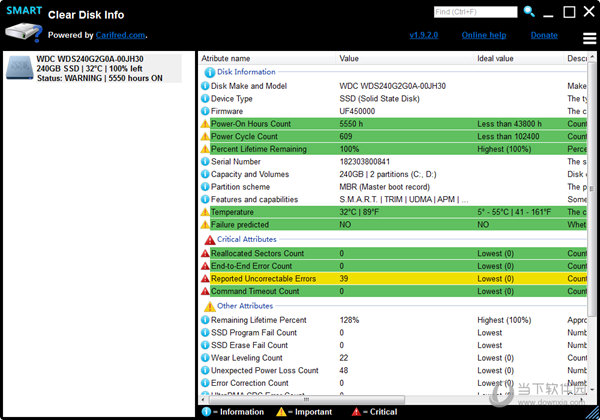Click the Command Timeout Count row label
Image resolution: width=600 pixels, height=420 pixels.
(255, 291)
